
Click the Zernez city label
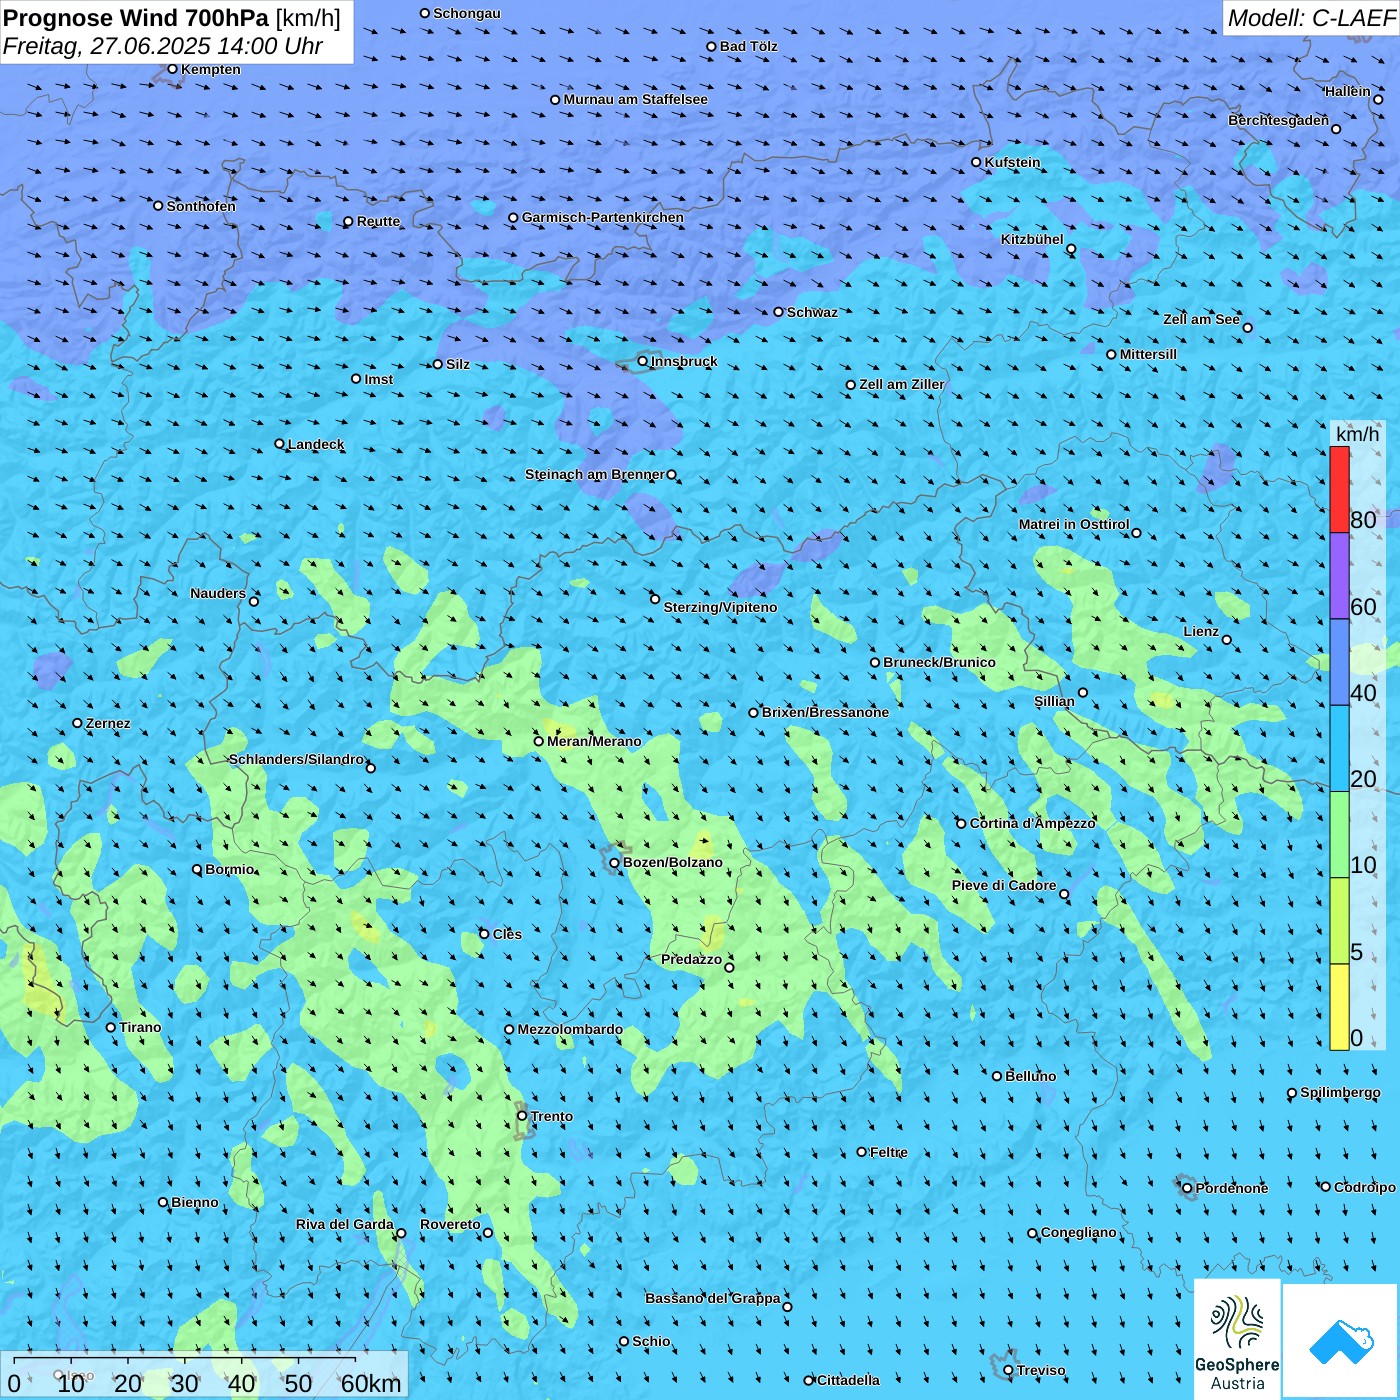click(108, 723)
